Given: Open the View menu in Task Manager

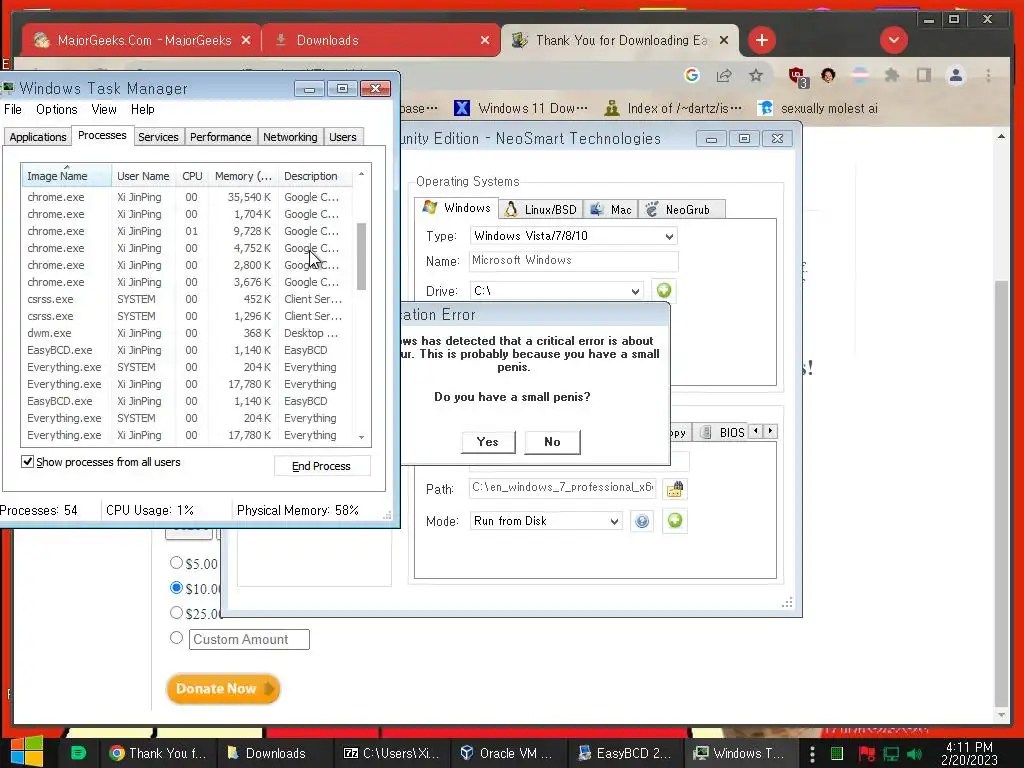Looking at the screenshot, I should point(104,109).
